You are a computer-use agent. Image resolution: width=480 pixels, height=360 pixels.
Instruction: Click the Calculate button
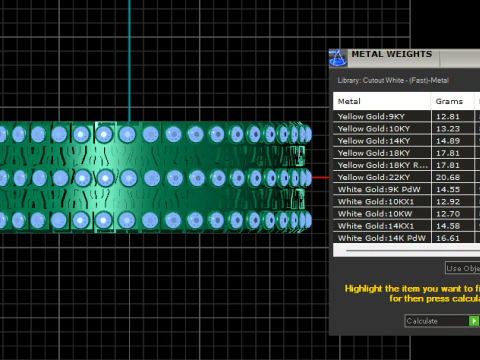(442, 321)
